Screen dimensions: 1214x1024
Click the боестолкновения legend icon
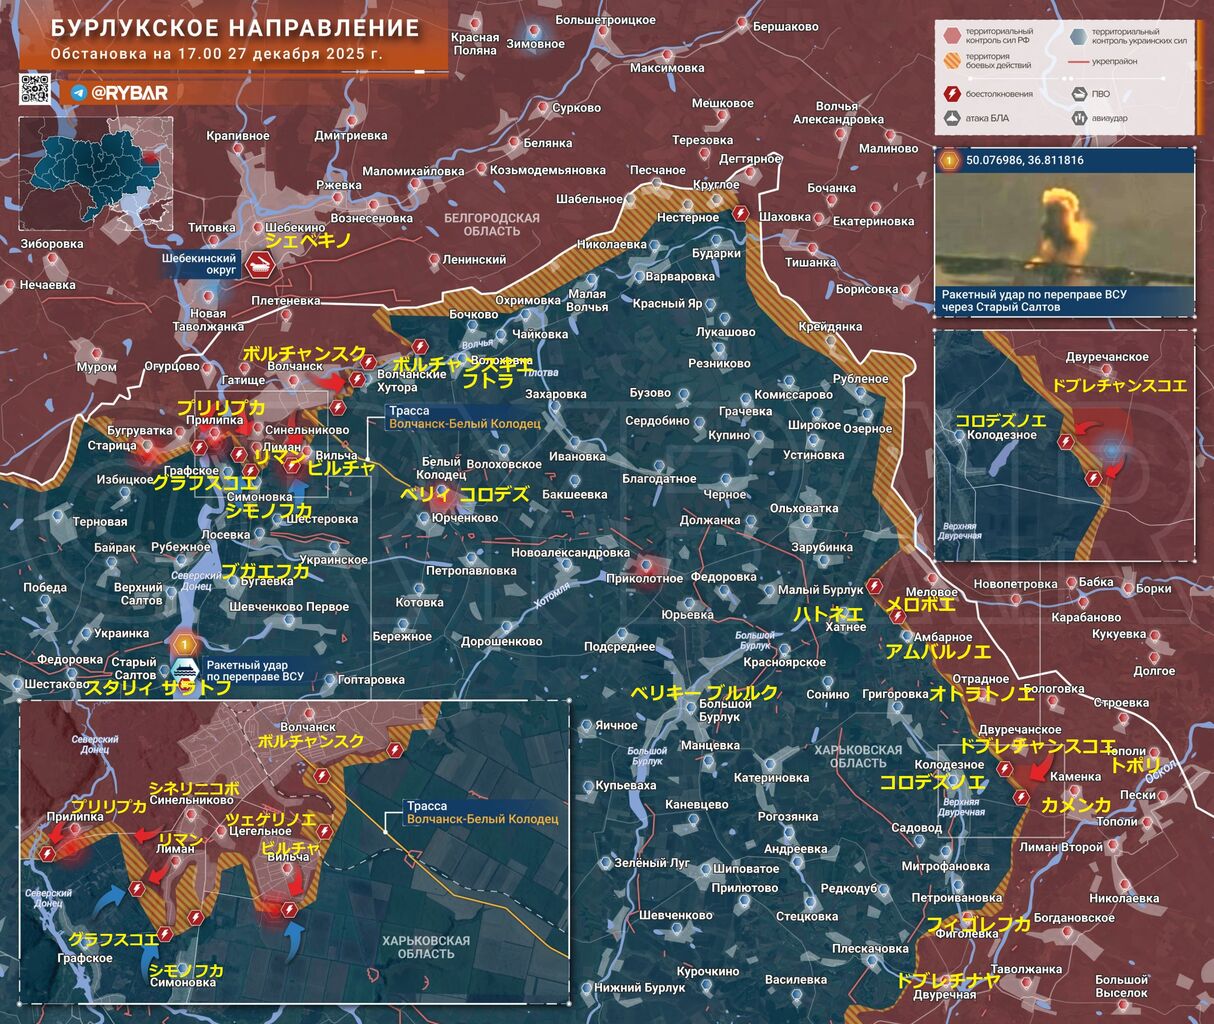tap(953, 94)
